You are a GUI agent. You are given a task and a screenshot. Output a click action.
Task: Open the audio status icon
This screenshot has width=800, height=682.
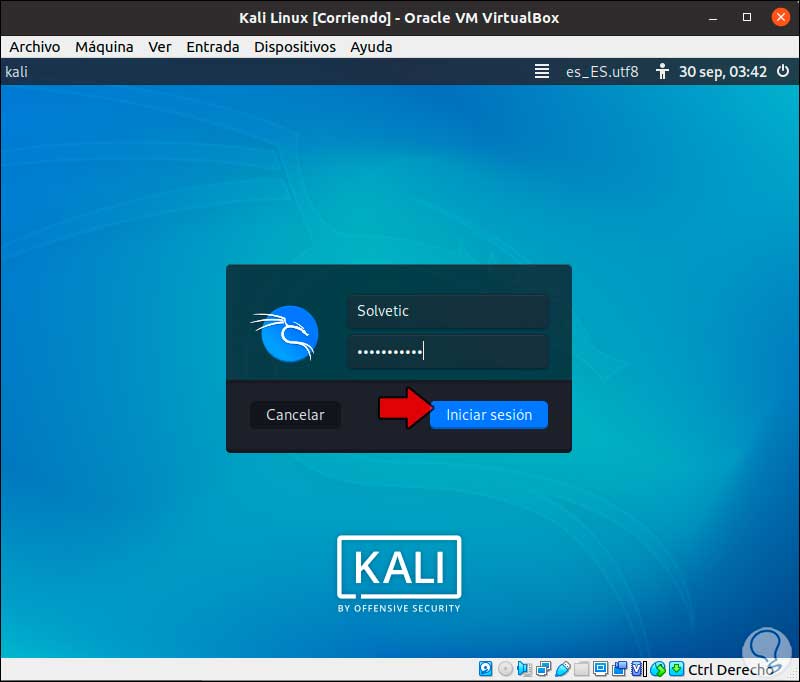524,668
